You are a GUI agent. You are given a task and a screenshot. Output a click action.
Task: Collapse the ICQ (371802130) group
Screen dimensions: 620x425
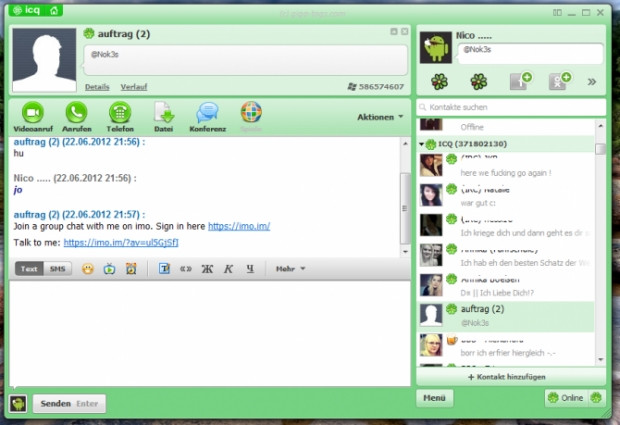click(x=422, y=144)
